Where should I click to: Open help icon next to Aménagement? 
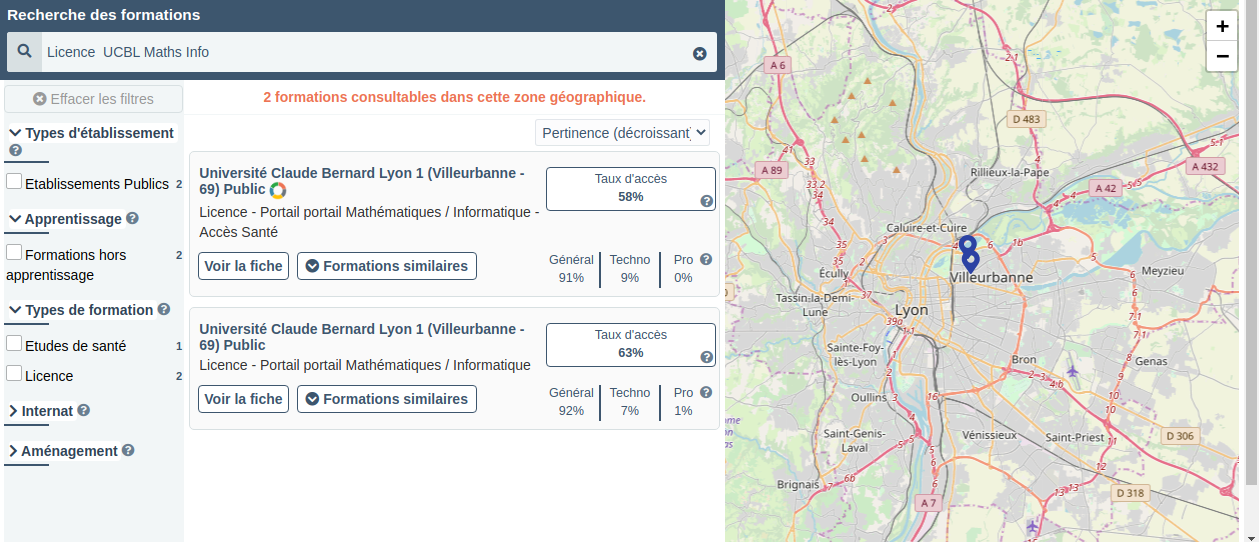tap(128, 450)
